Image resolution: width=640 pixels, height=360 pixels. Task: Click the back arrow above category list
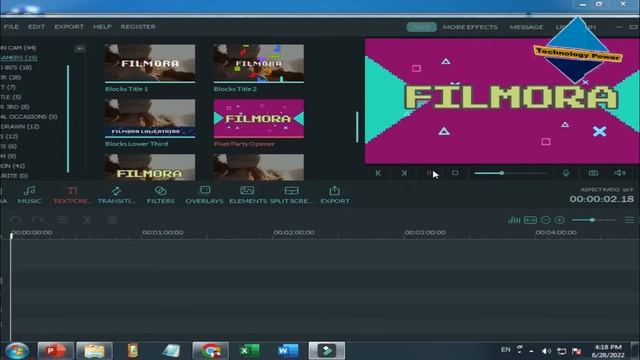(x=80, y=49)
